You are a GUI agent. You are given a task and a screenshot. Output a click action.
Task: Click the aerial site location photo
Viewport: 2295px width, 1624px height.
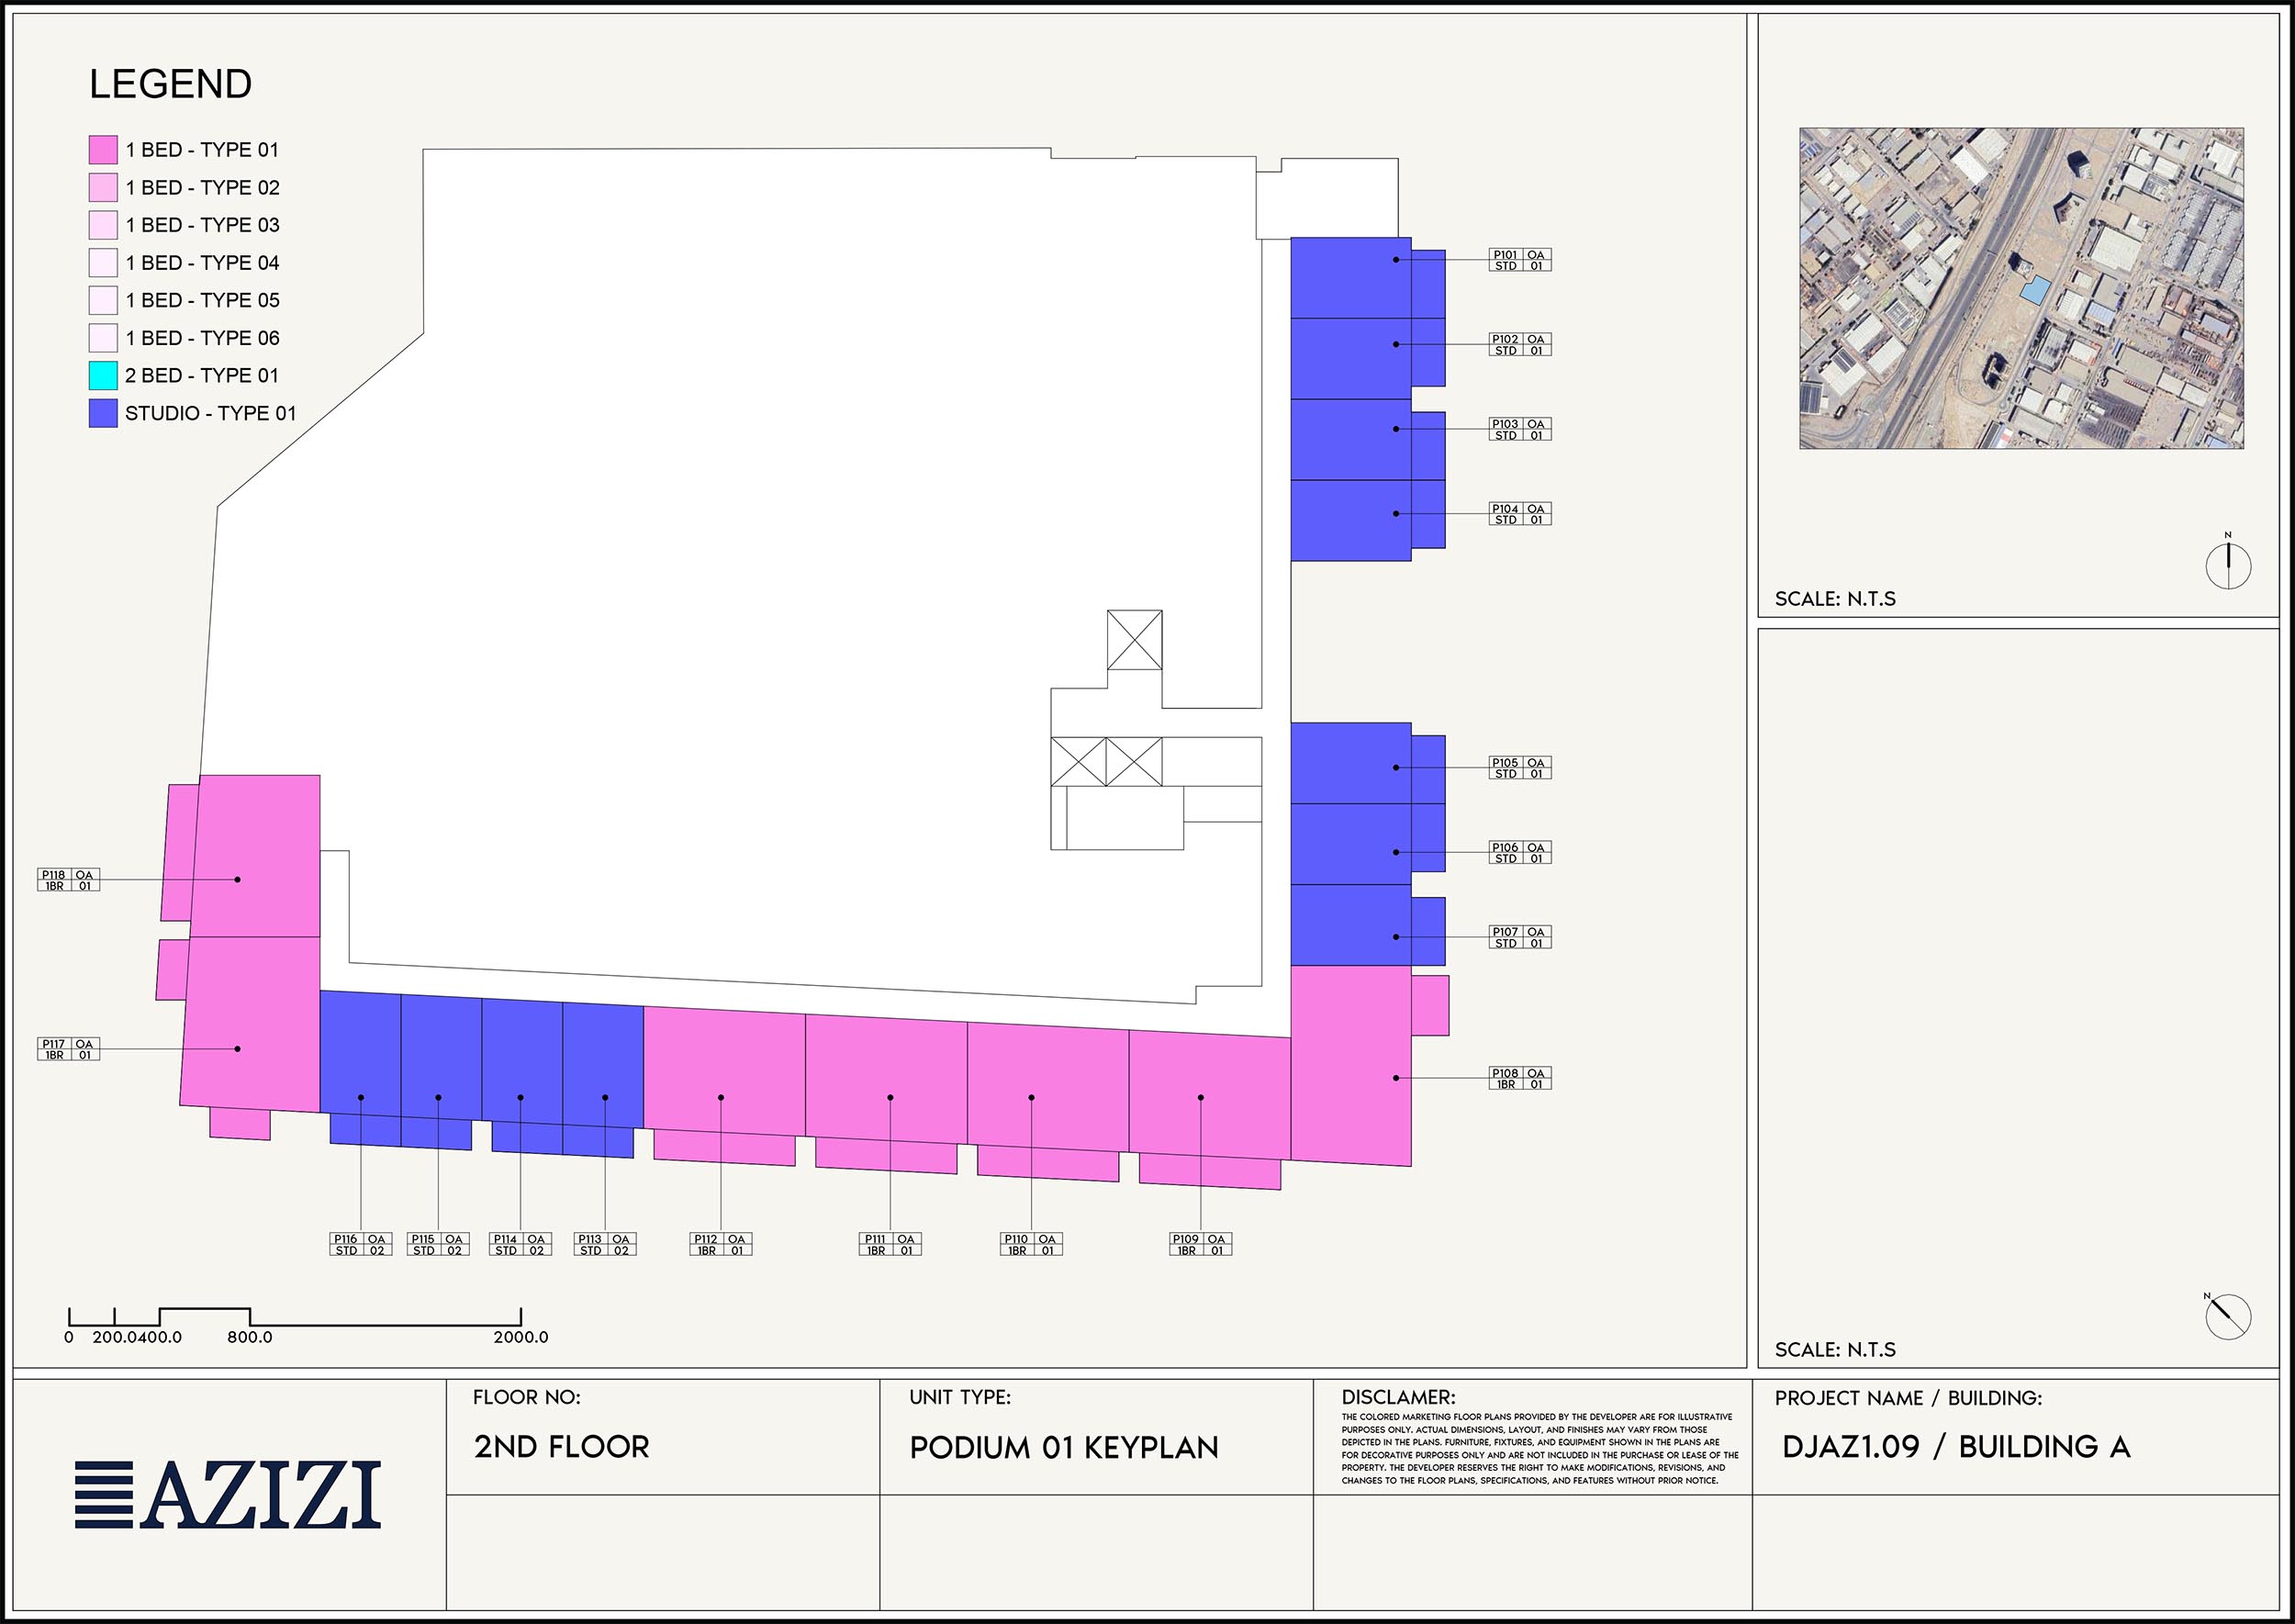[x=2021, y=288]
